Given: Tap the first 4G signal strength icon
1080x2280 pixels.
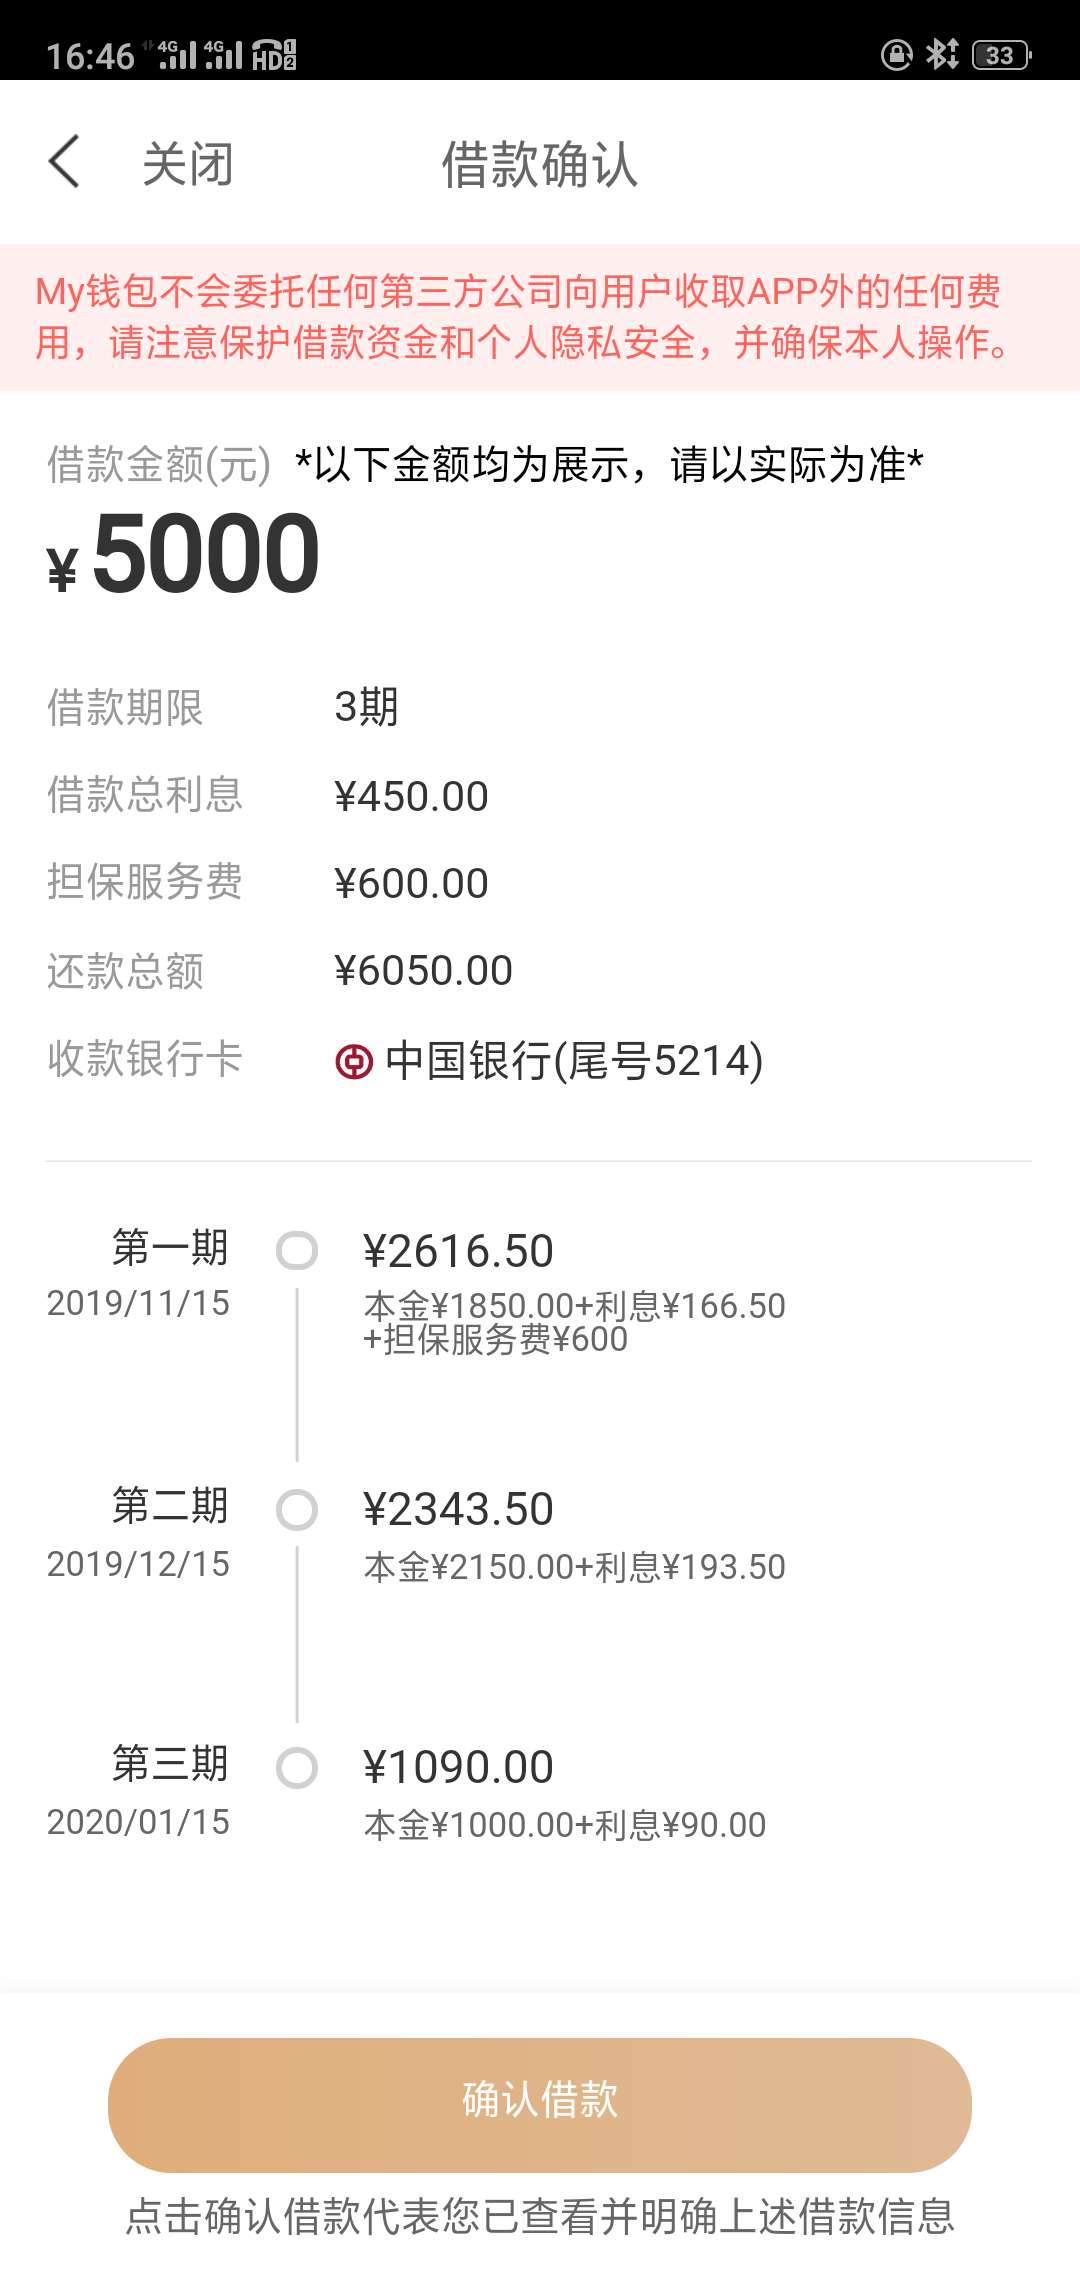Looking at the screenshot, I should point(170,54).
